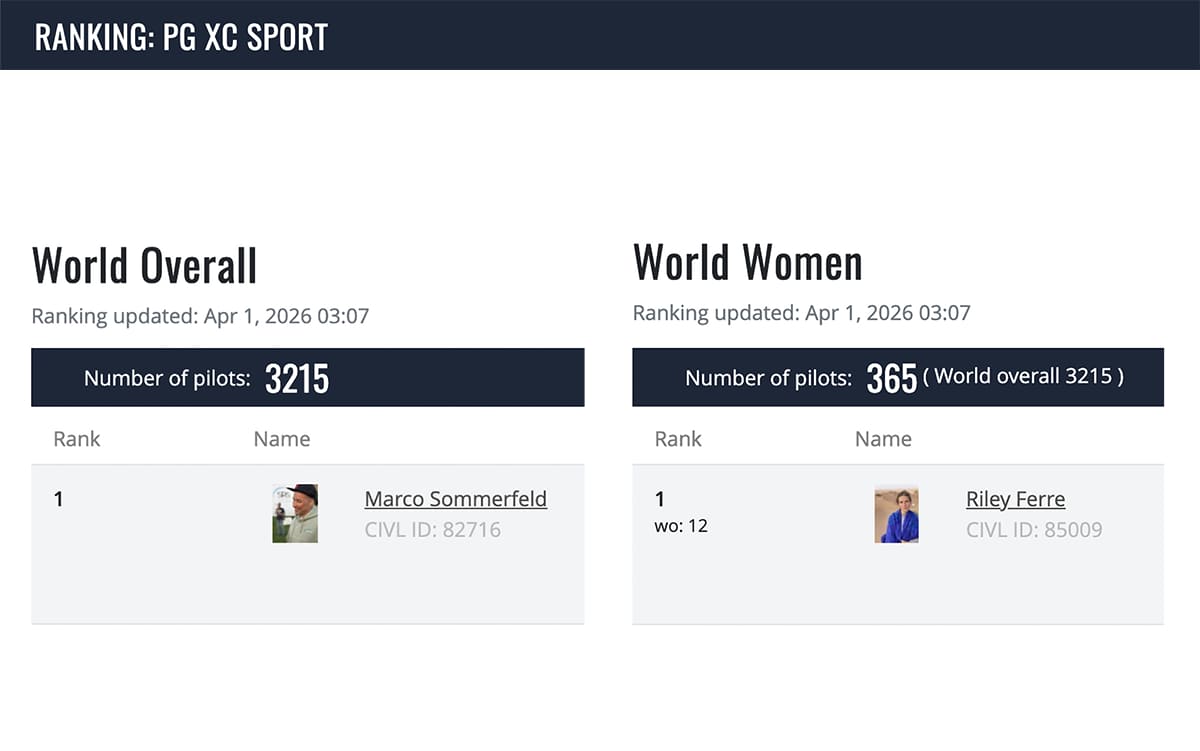
Task: Click the 'RANKING: PG XC SPORT' page title
Action: [x=181, y=37]
